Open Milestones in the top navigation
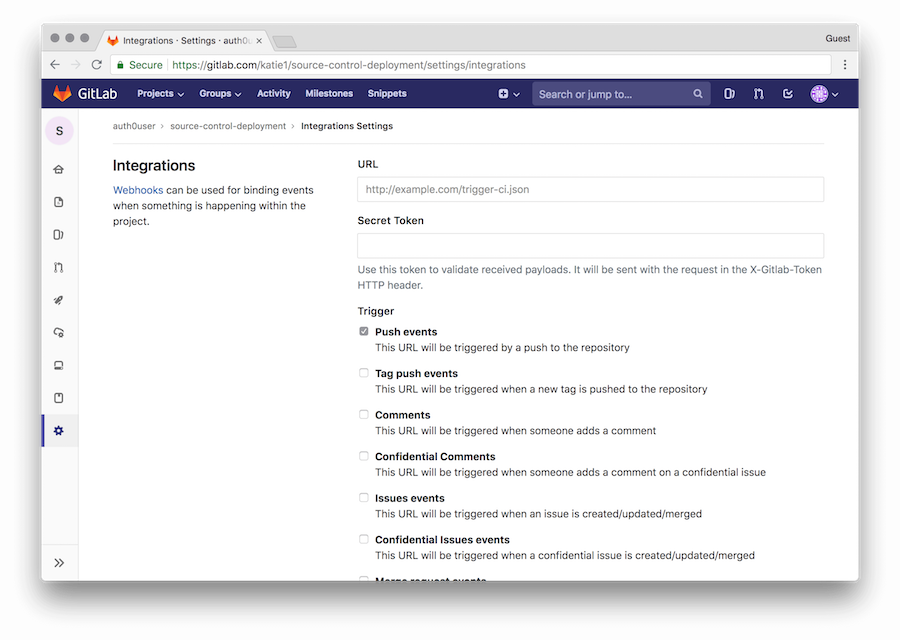This screenshot has height=640, width=900. [329, 94]
